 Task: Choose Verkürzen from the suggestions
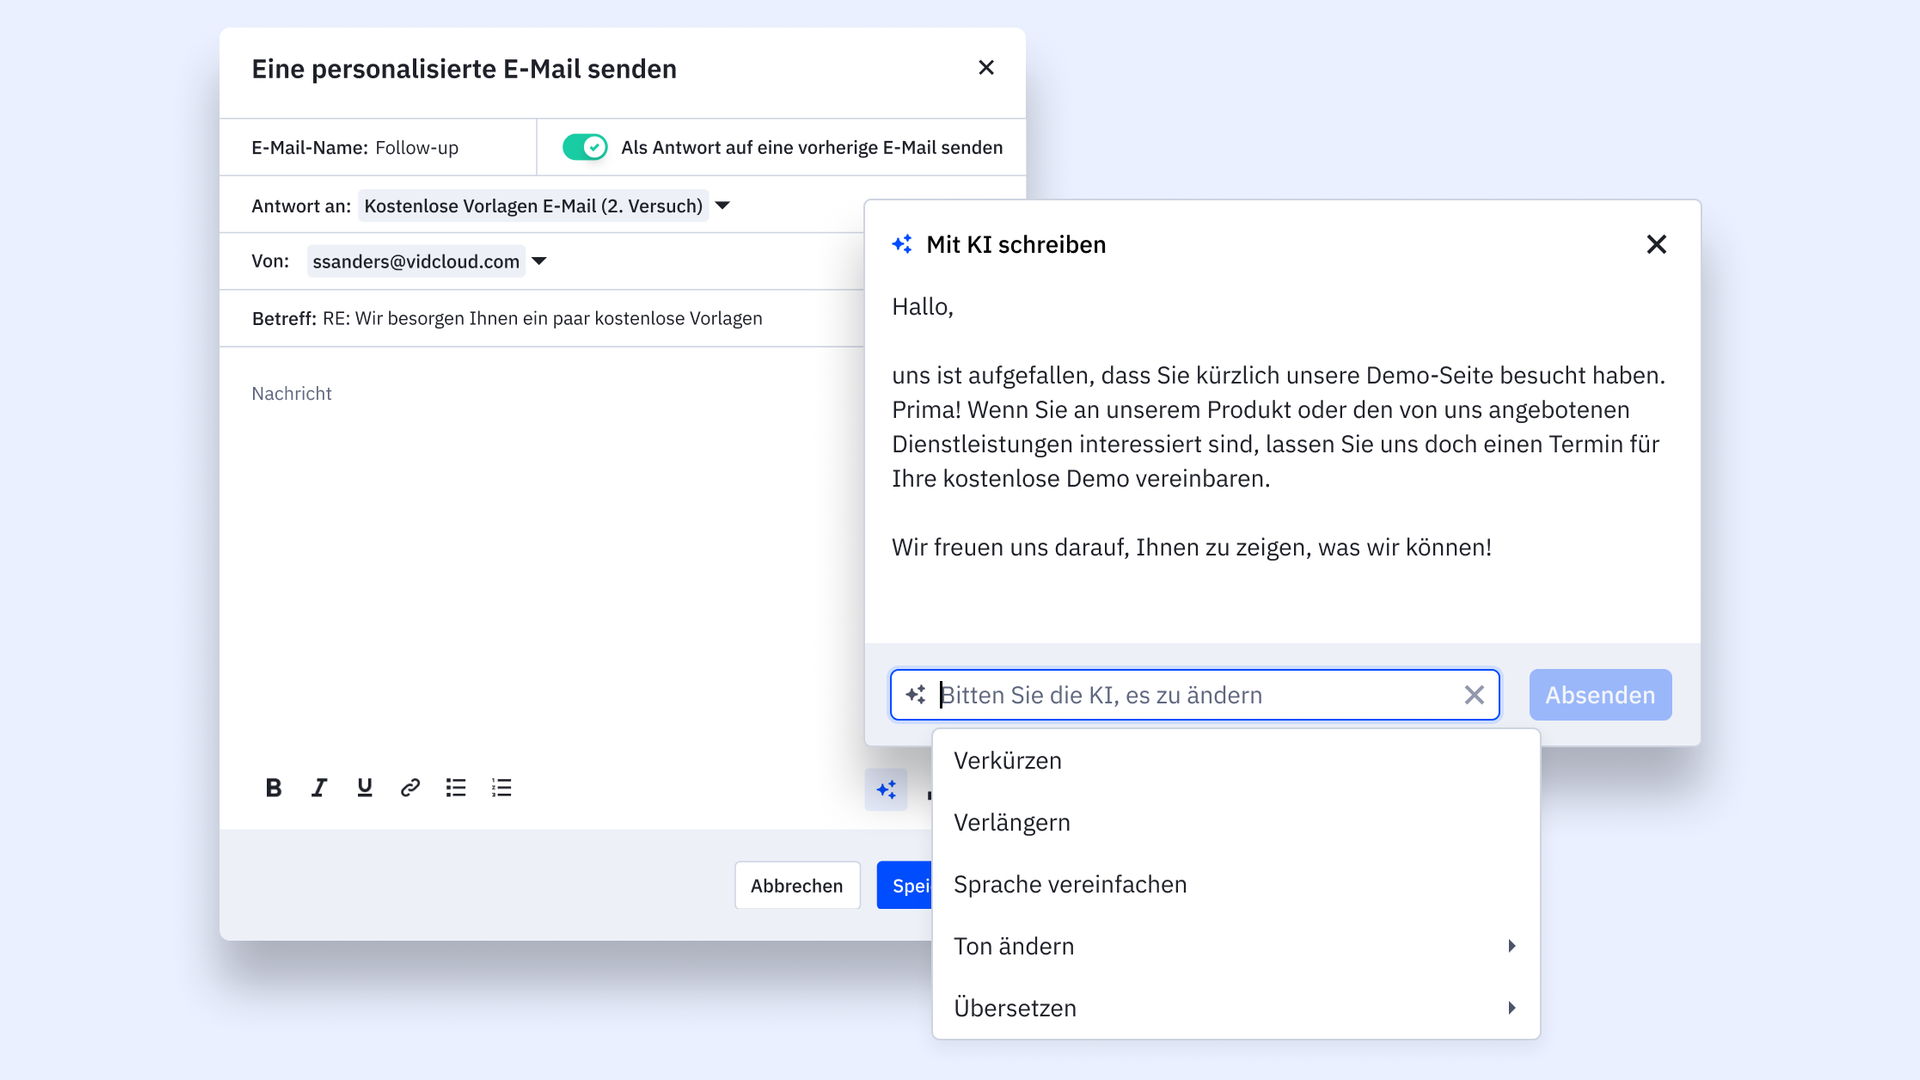pos(1008,761)
